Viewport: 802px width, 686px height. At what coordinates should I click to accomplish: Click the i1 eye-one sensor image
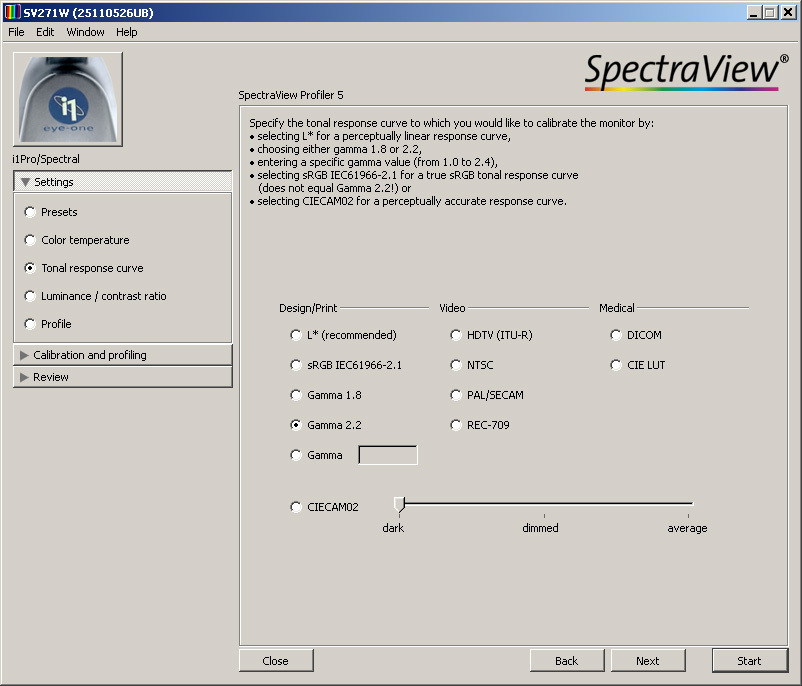tap(68, 99)
